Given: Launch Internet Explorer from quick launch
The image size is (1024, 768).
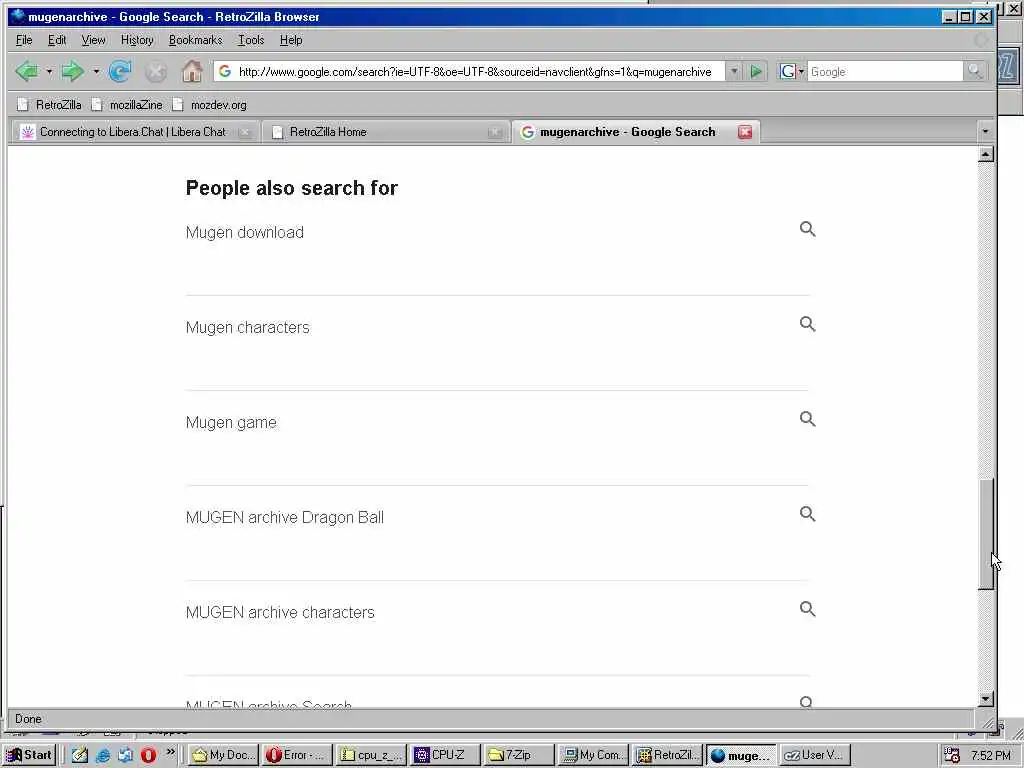Looking at the screenshot, I should 103,755.
